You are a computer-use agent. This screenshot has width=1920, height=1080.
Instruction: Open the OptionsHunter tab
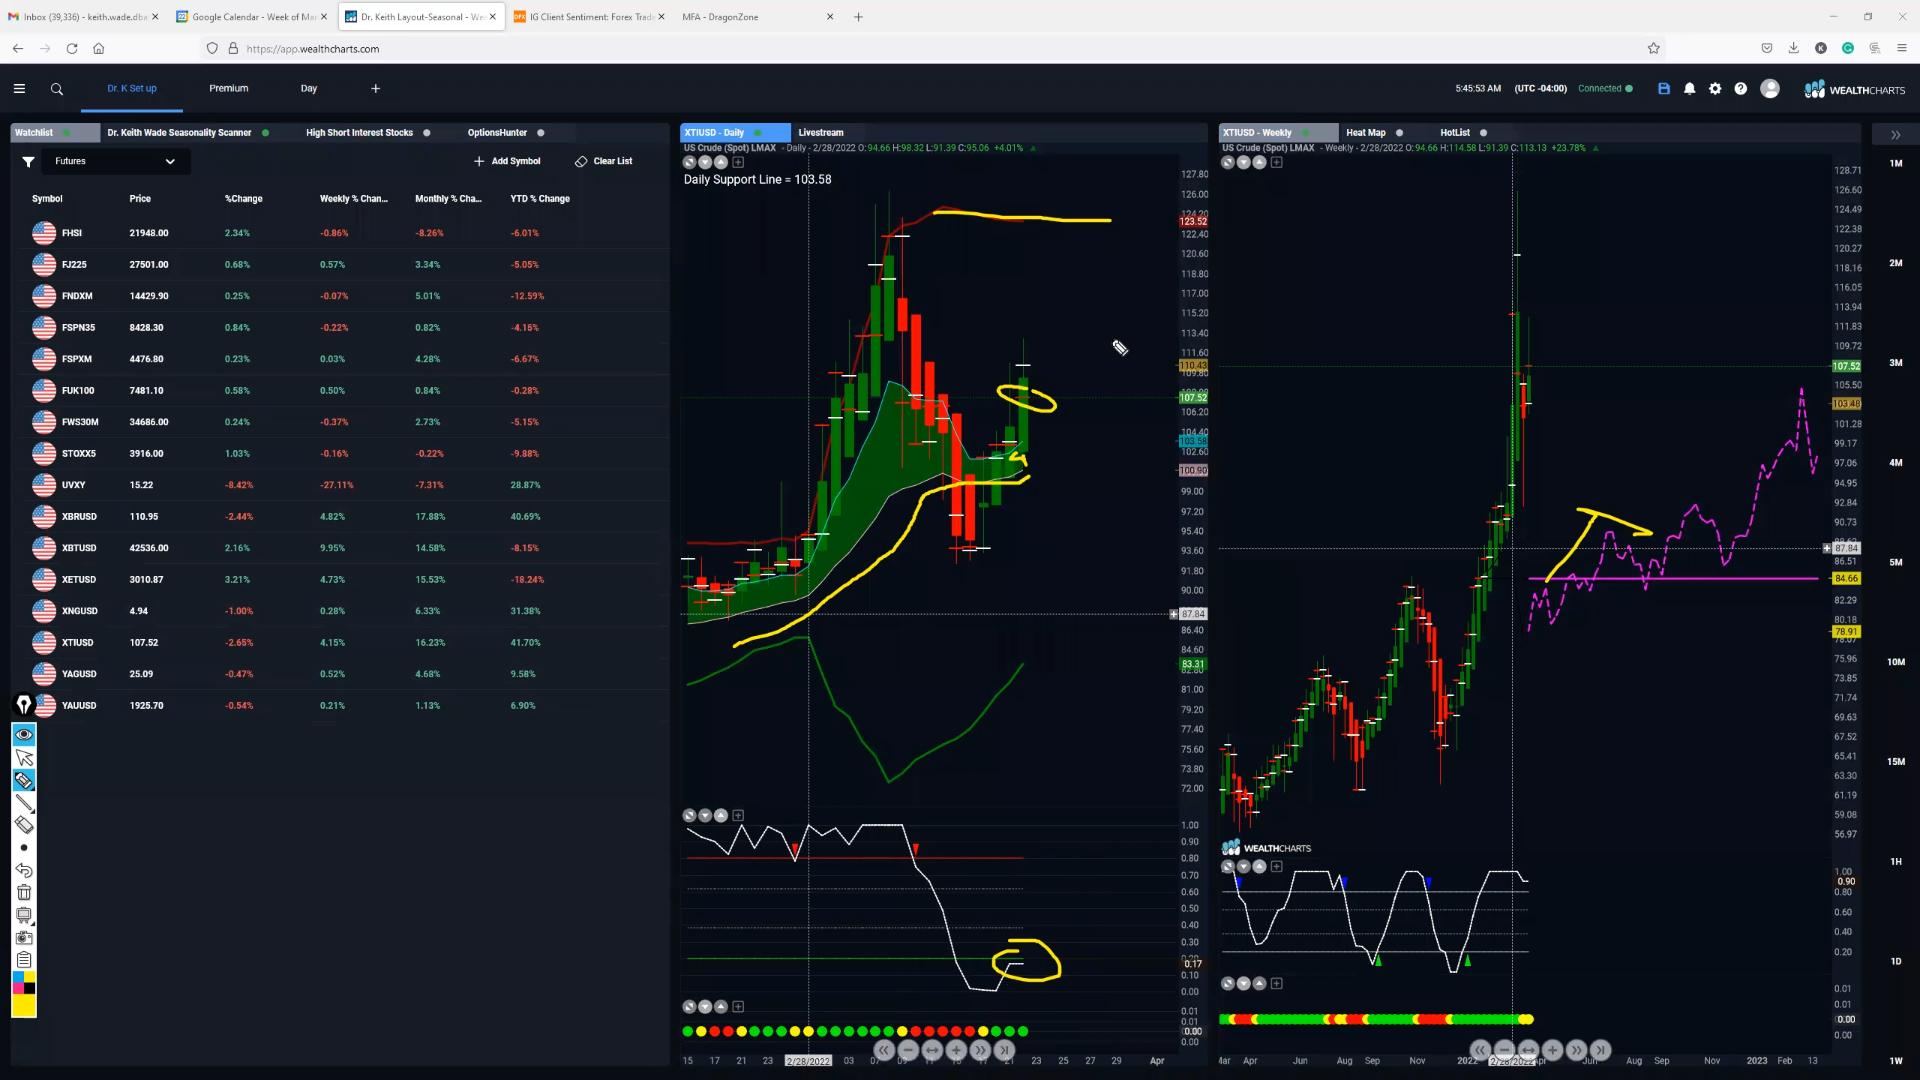[x=497, y=133]
